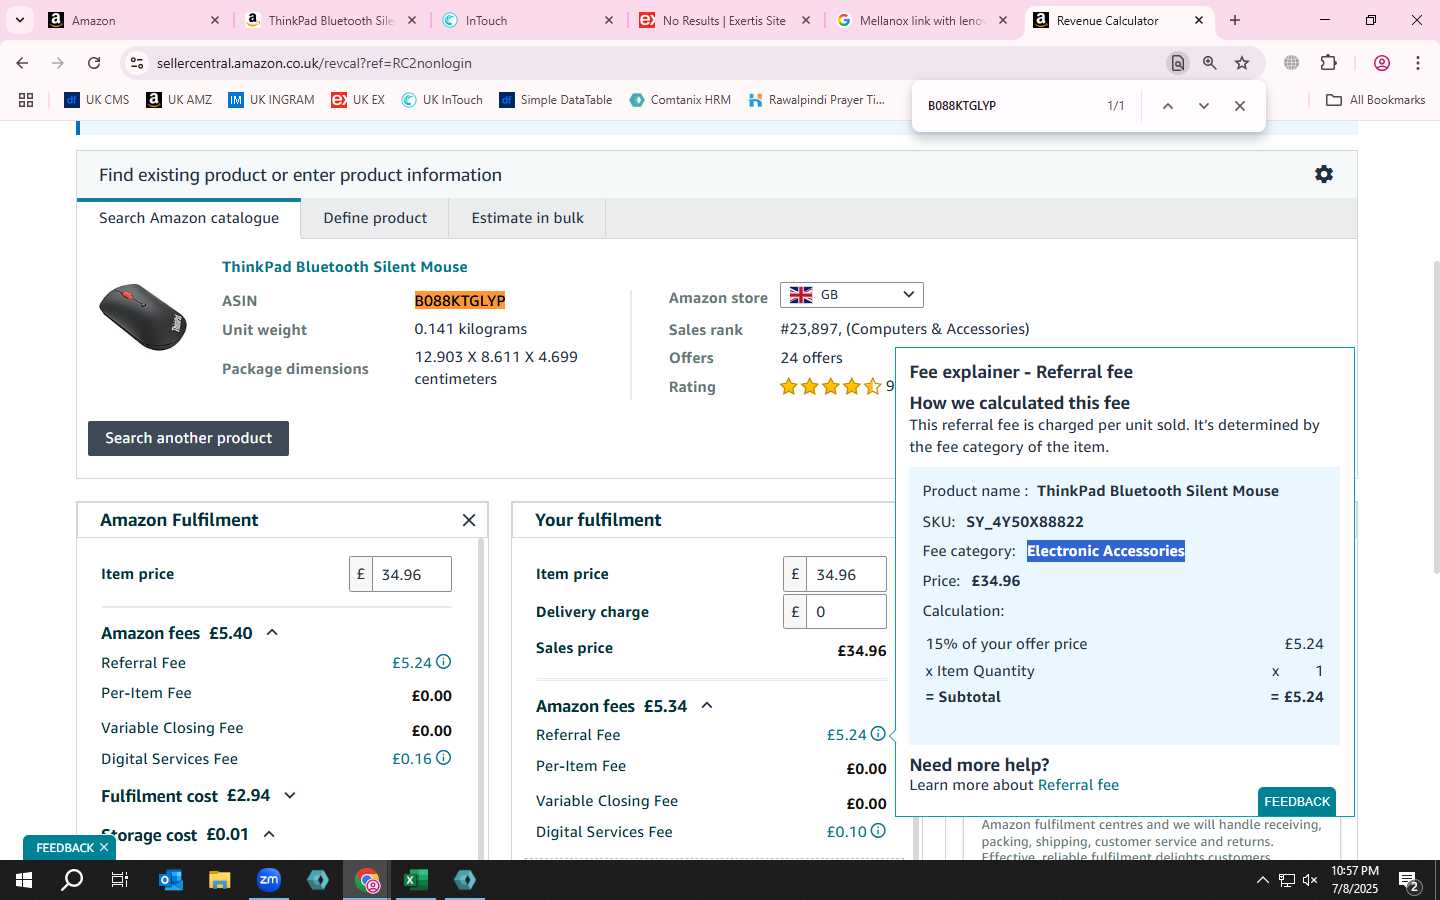This screenshot has width=1440, height=900.
Task: Click the mouse product thumbnail image
Action: [x=143, y=316]
